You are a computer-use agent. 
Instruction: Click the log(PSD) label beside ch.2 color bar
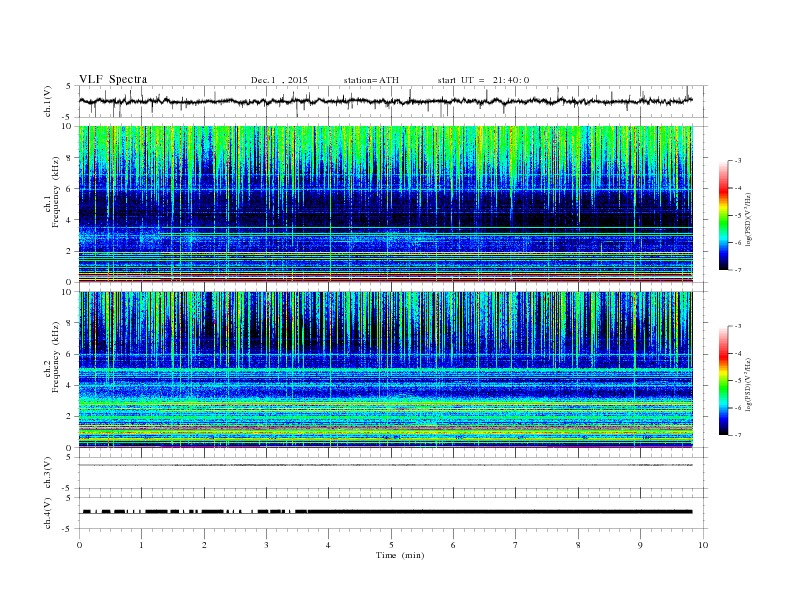coord(749,384)
